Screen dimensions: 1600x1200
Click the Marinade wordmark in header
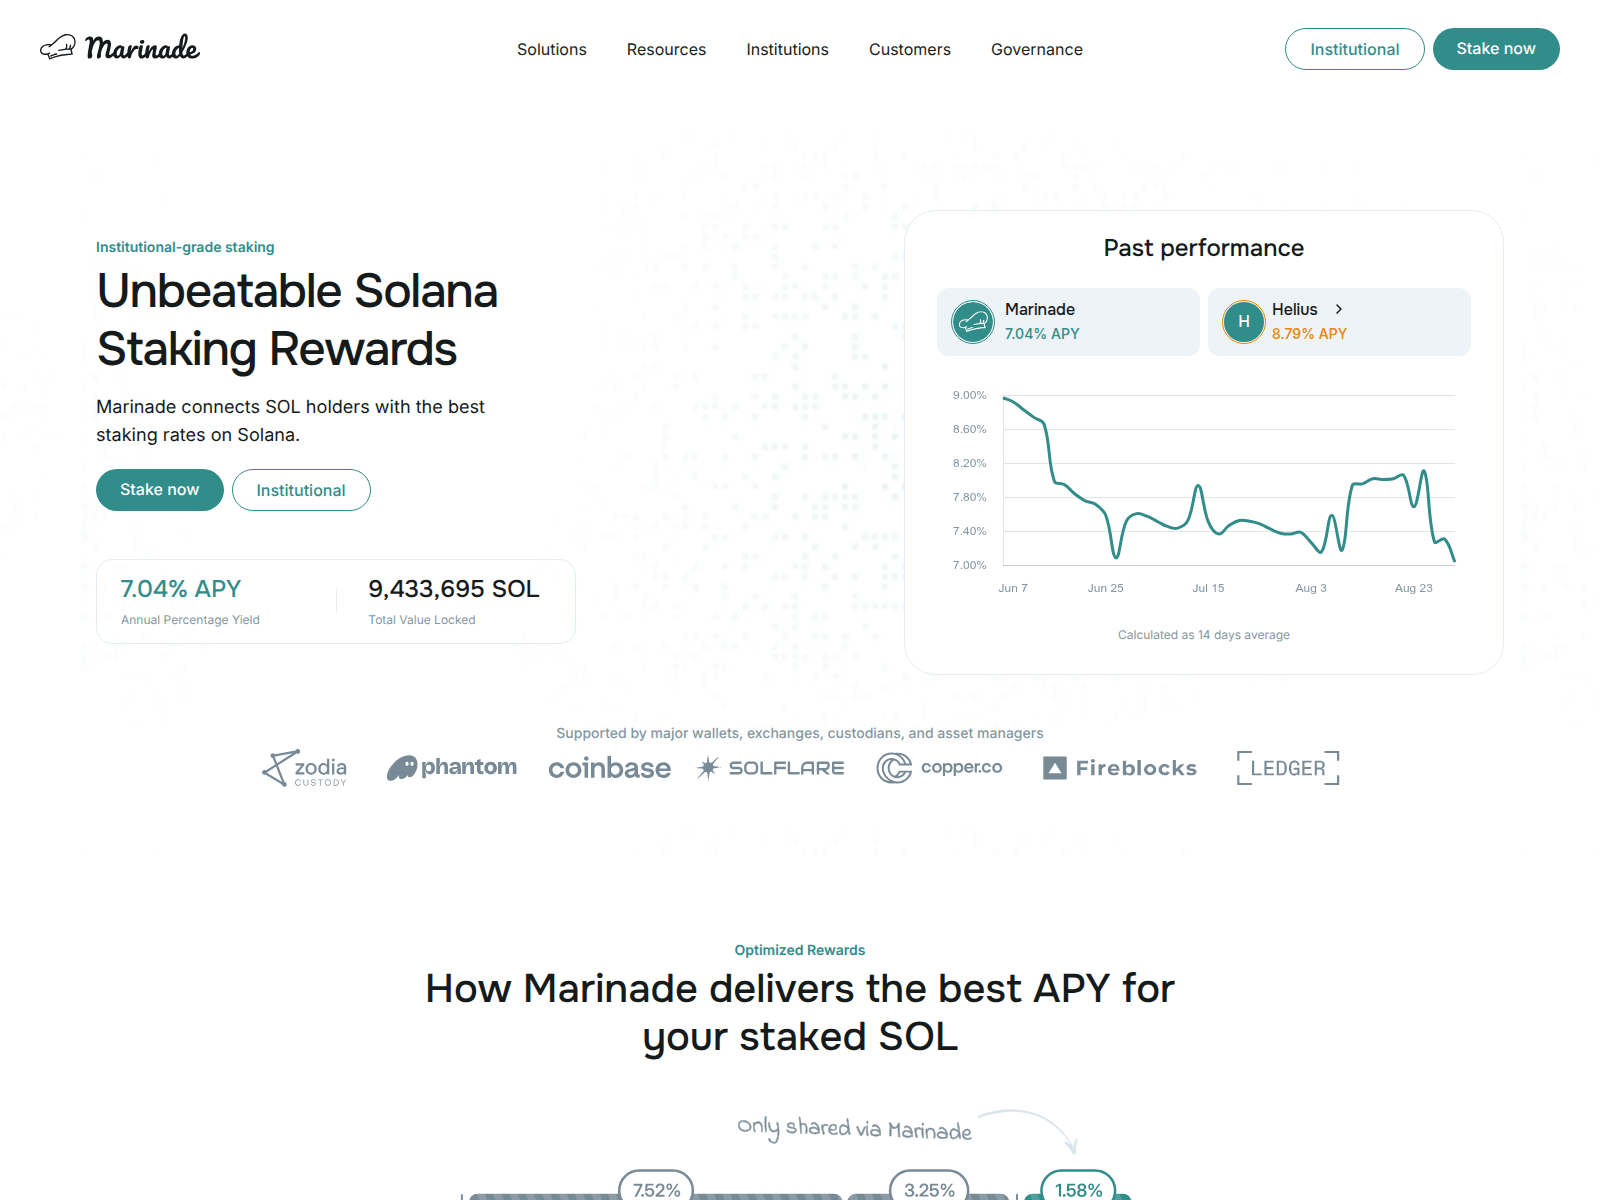[142, 47]
